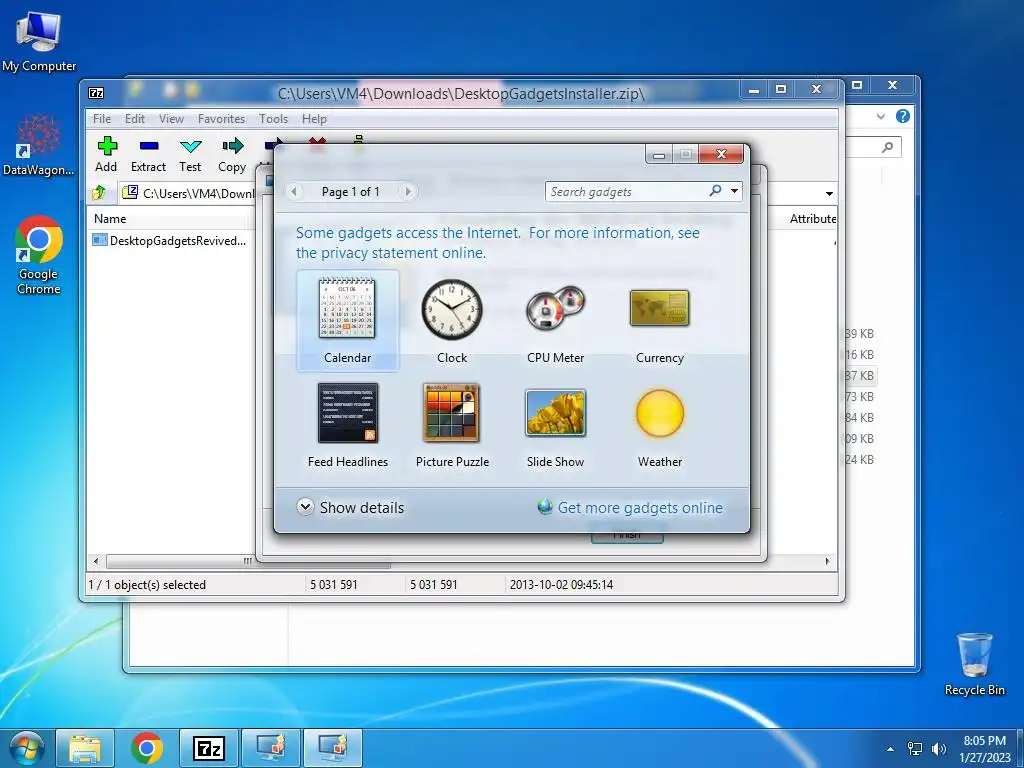Show hidden system tray icons
1024x768 pixels.
coord(890,749)
